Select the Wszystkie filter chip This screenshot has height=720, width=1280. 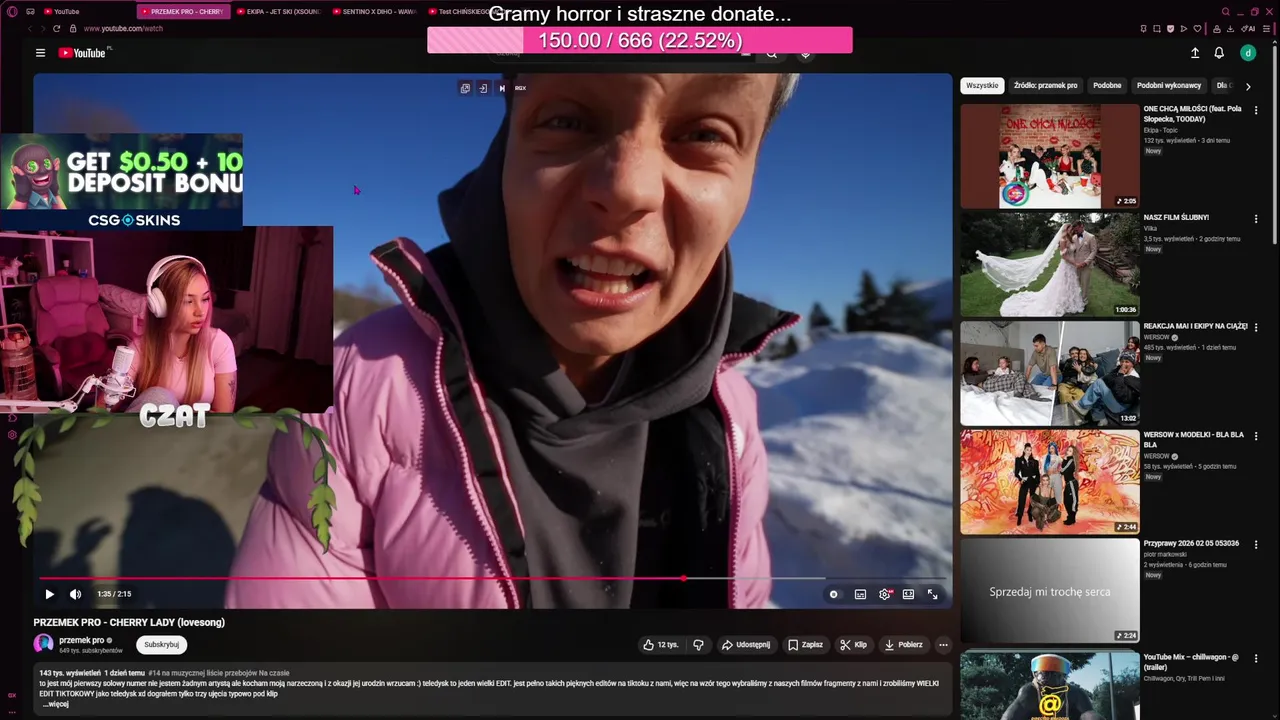(982, 86)
